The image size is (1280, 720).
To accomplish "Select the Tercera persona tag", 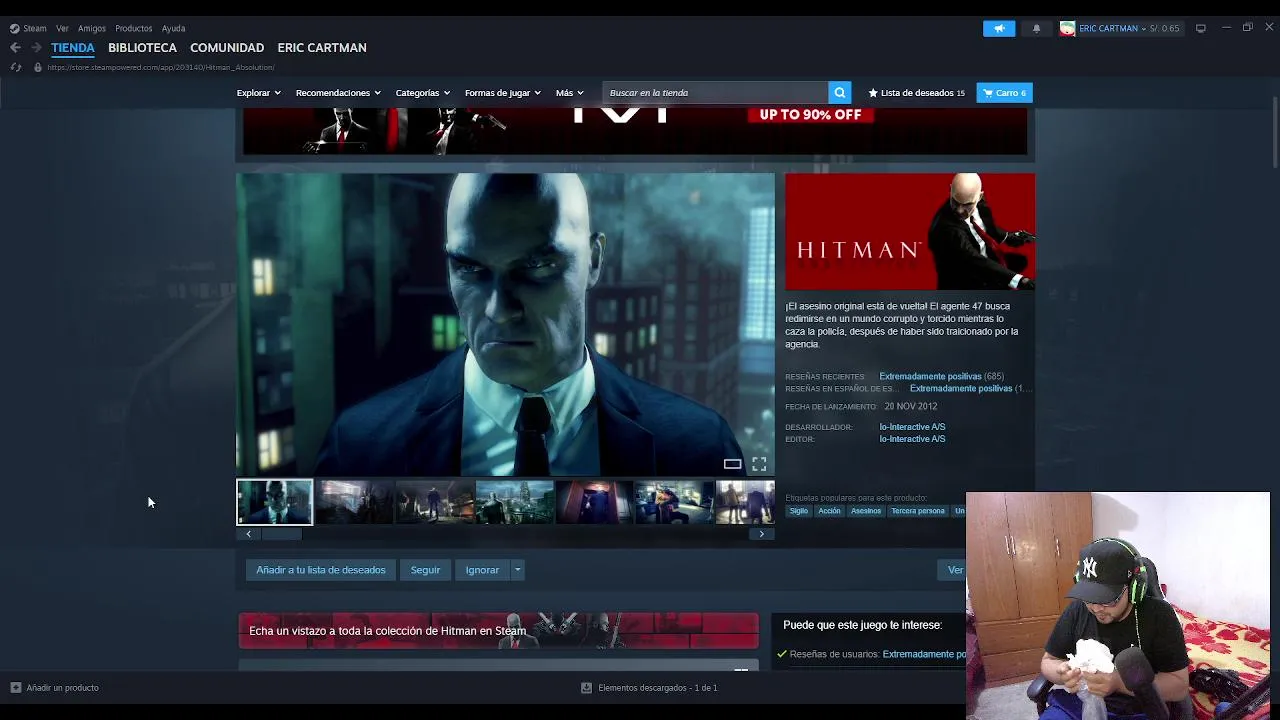I will pos(918,511).
